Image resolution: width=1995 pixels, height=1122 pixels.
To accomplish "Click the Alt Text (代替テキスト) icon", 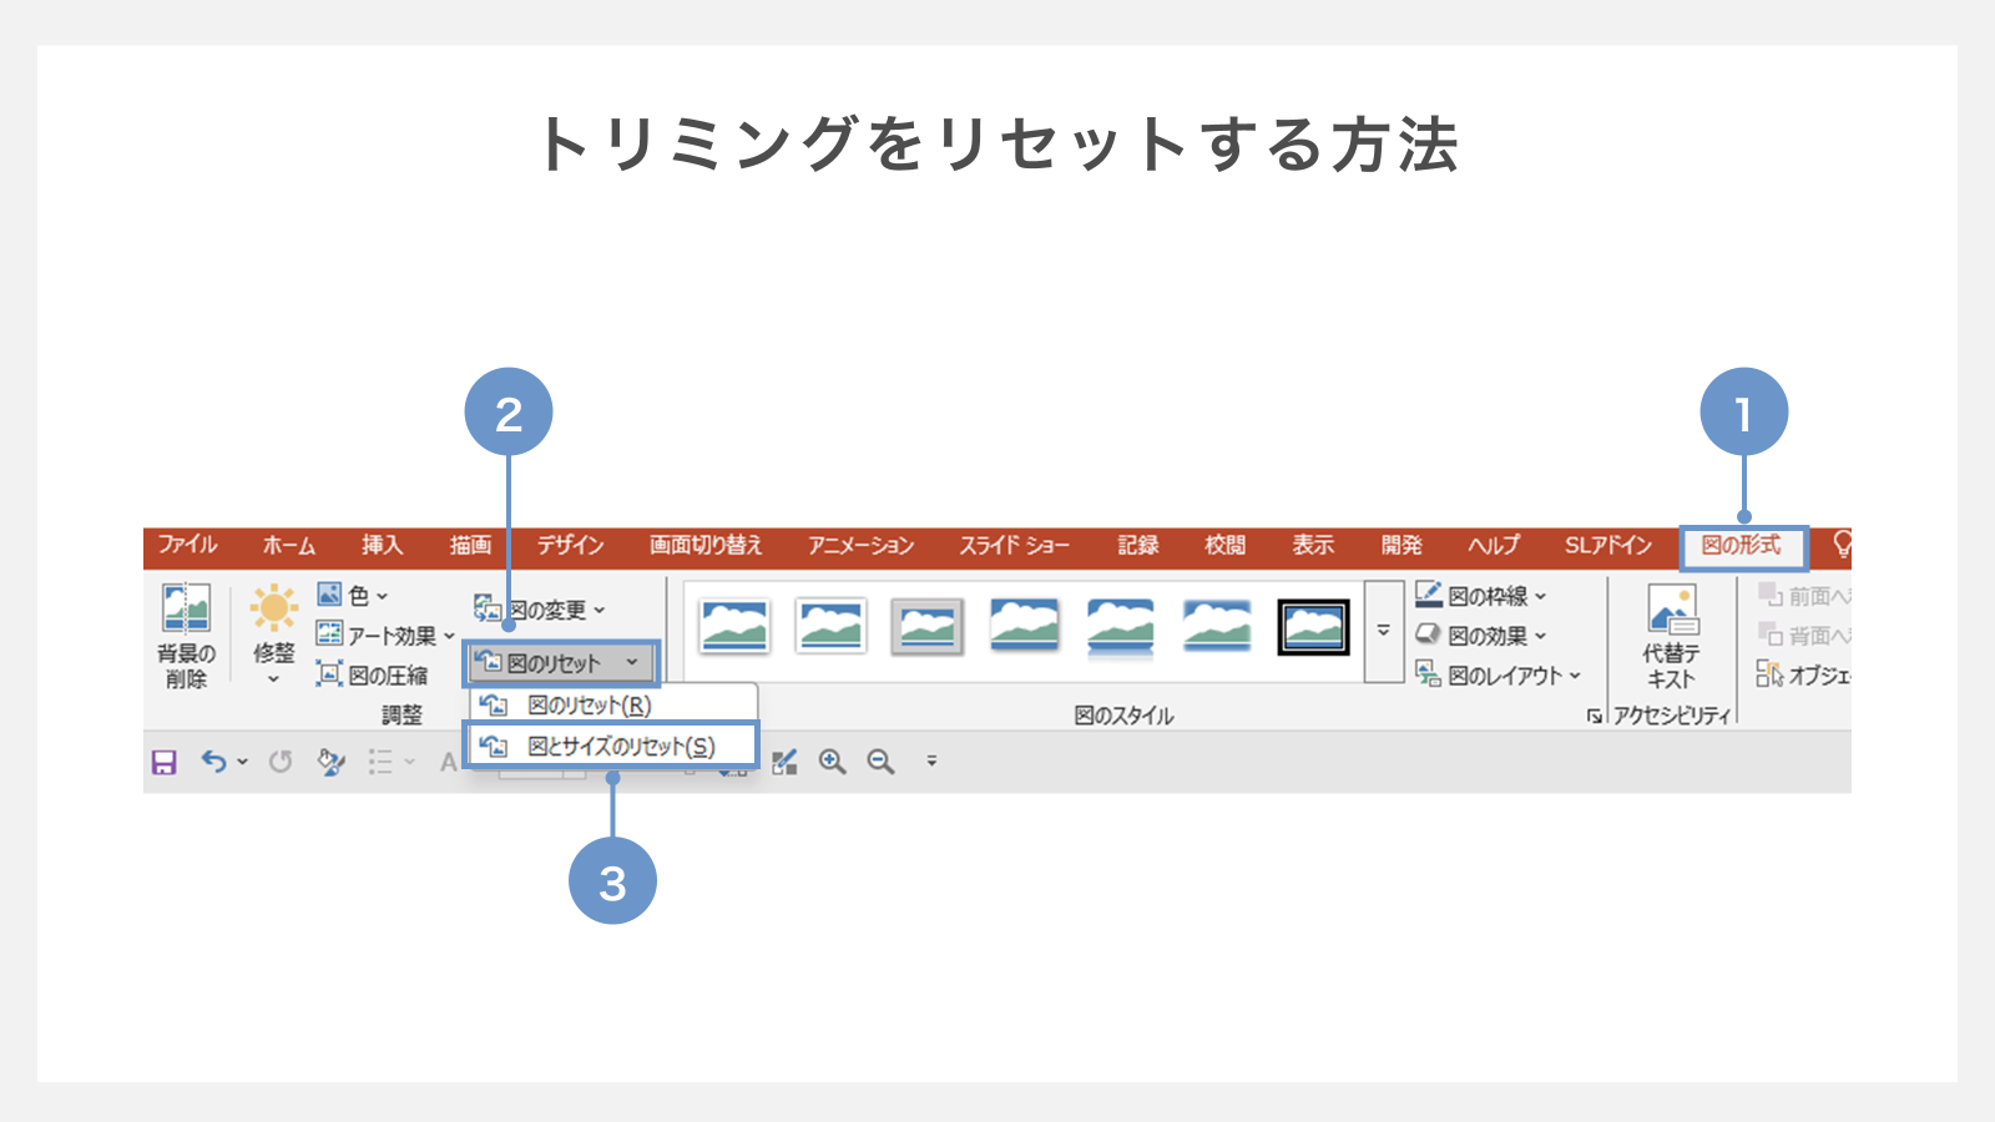I will [x=1671, y=610].
